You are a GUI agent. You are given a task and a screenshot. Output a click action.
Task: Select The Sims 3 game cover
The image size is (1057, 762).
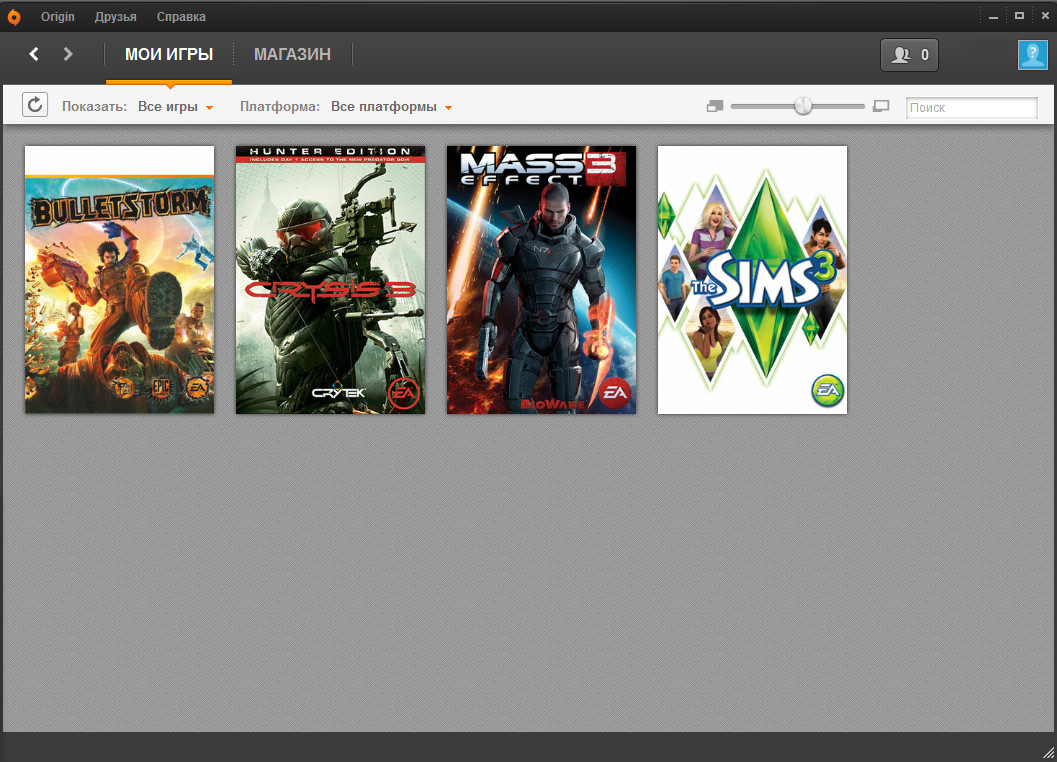click(752, 279)
